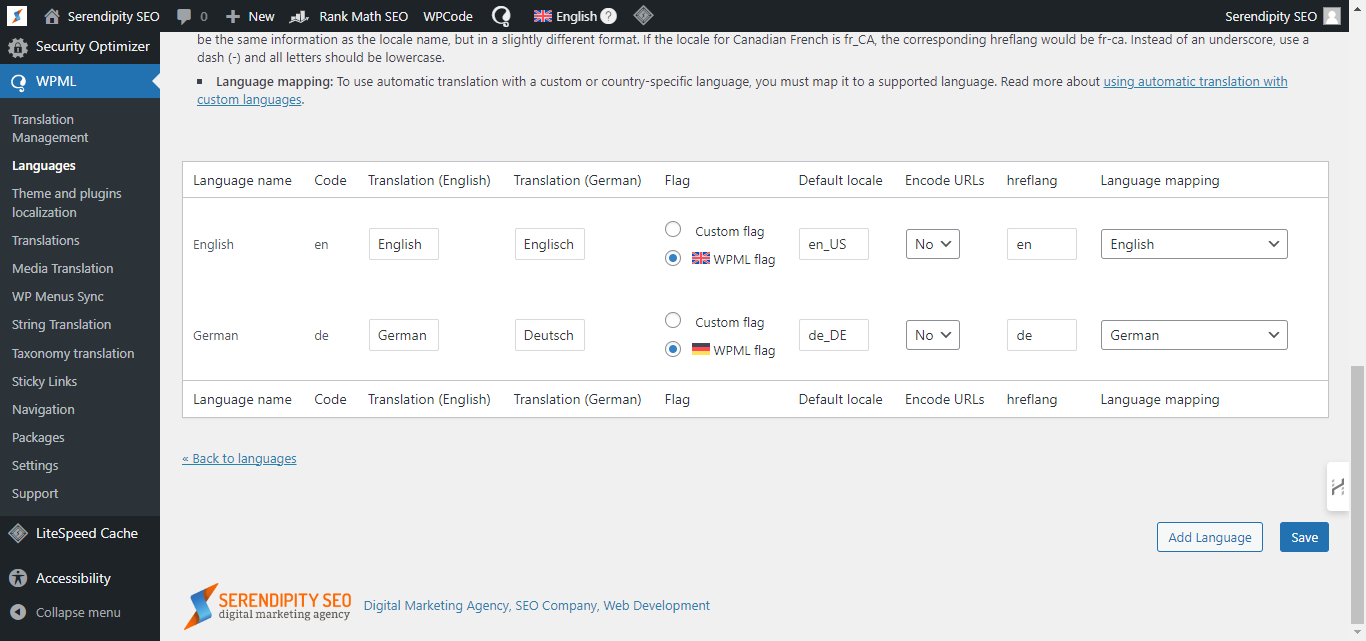Edit the hreflang field for English
The image size is (1366, 641).
tap(1042, 244)
